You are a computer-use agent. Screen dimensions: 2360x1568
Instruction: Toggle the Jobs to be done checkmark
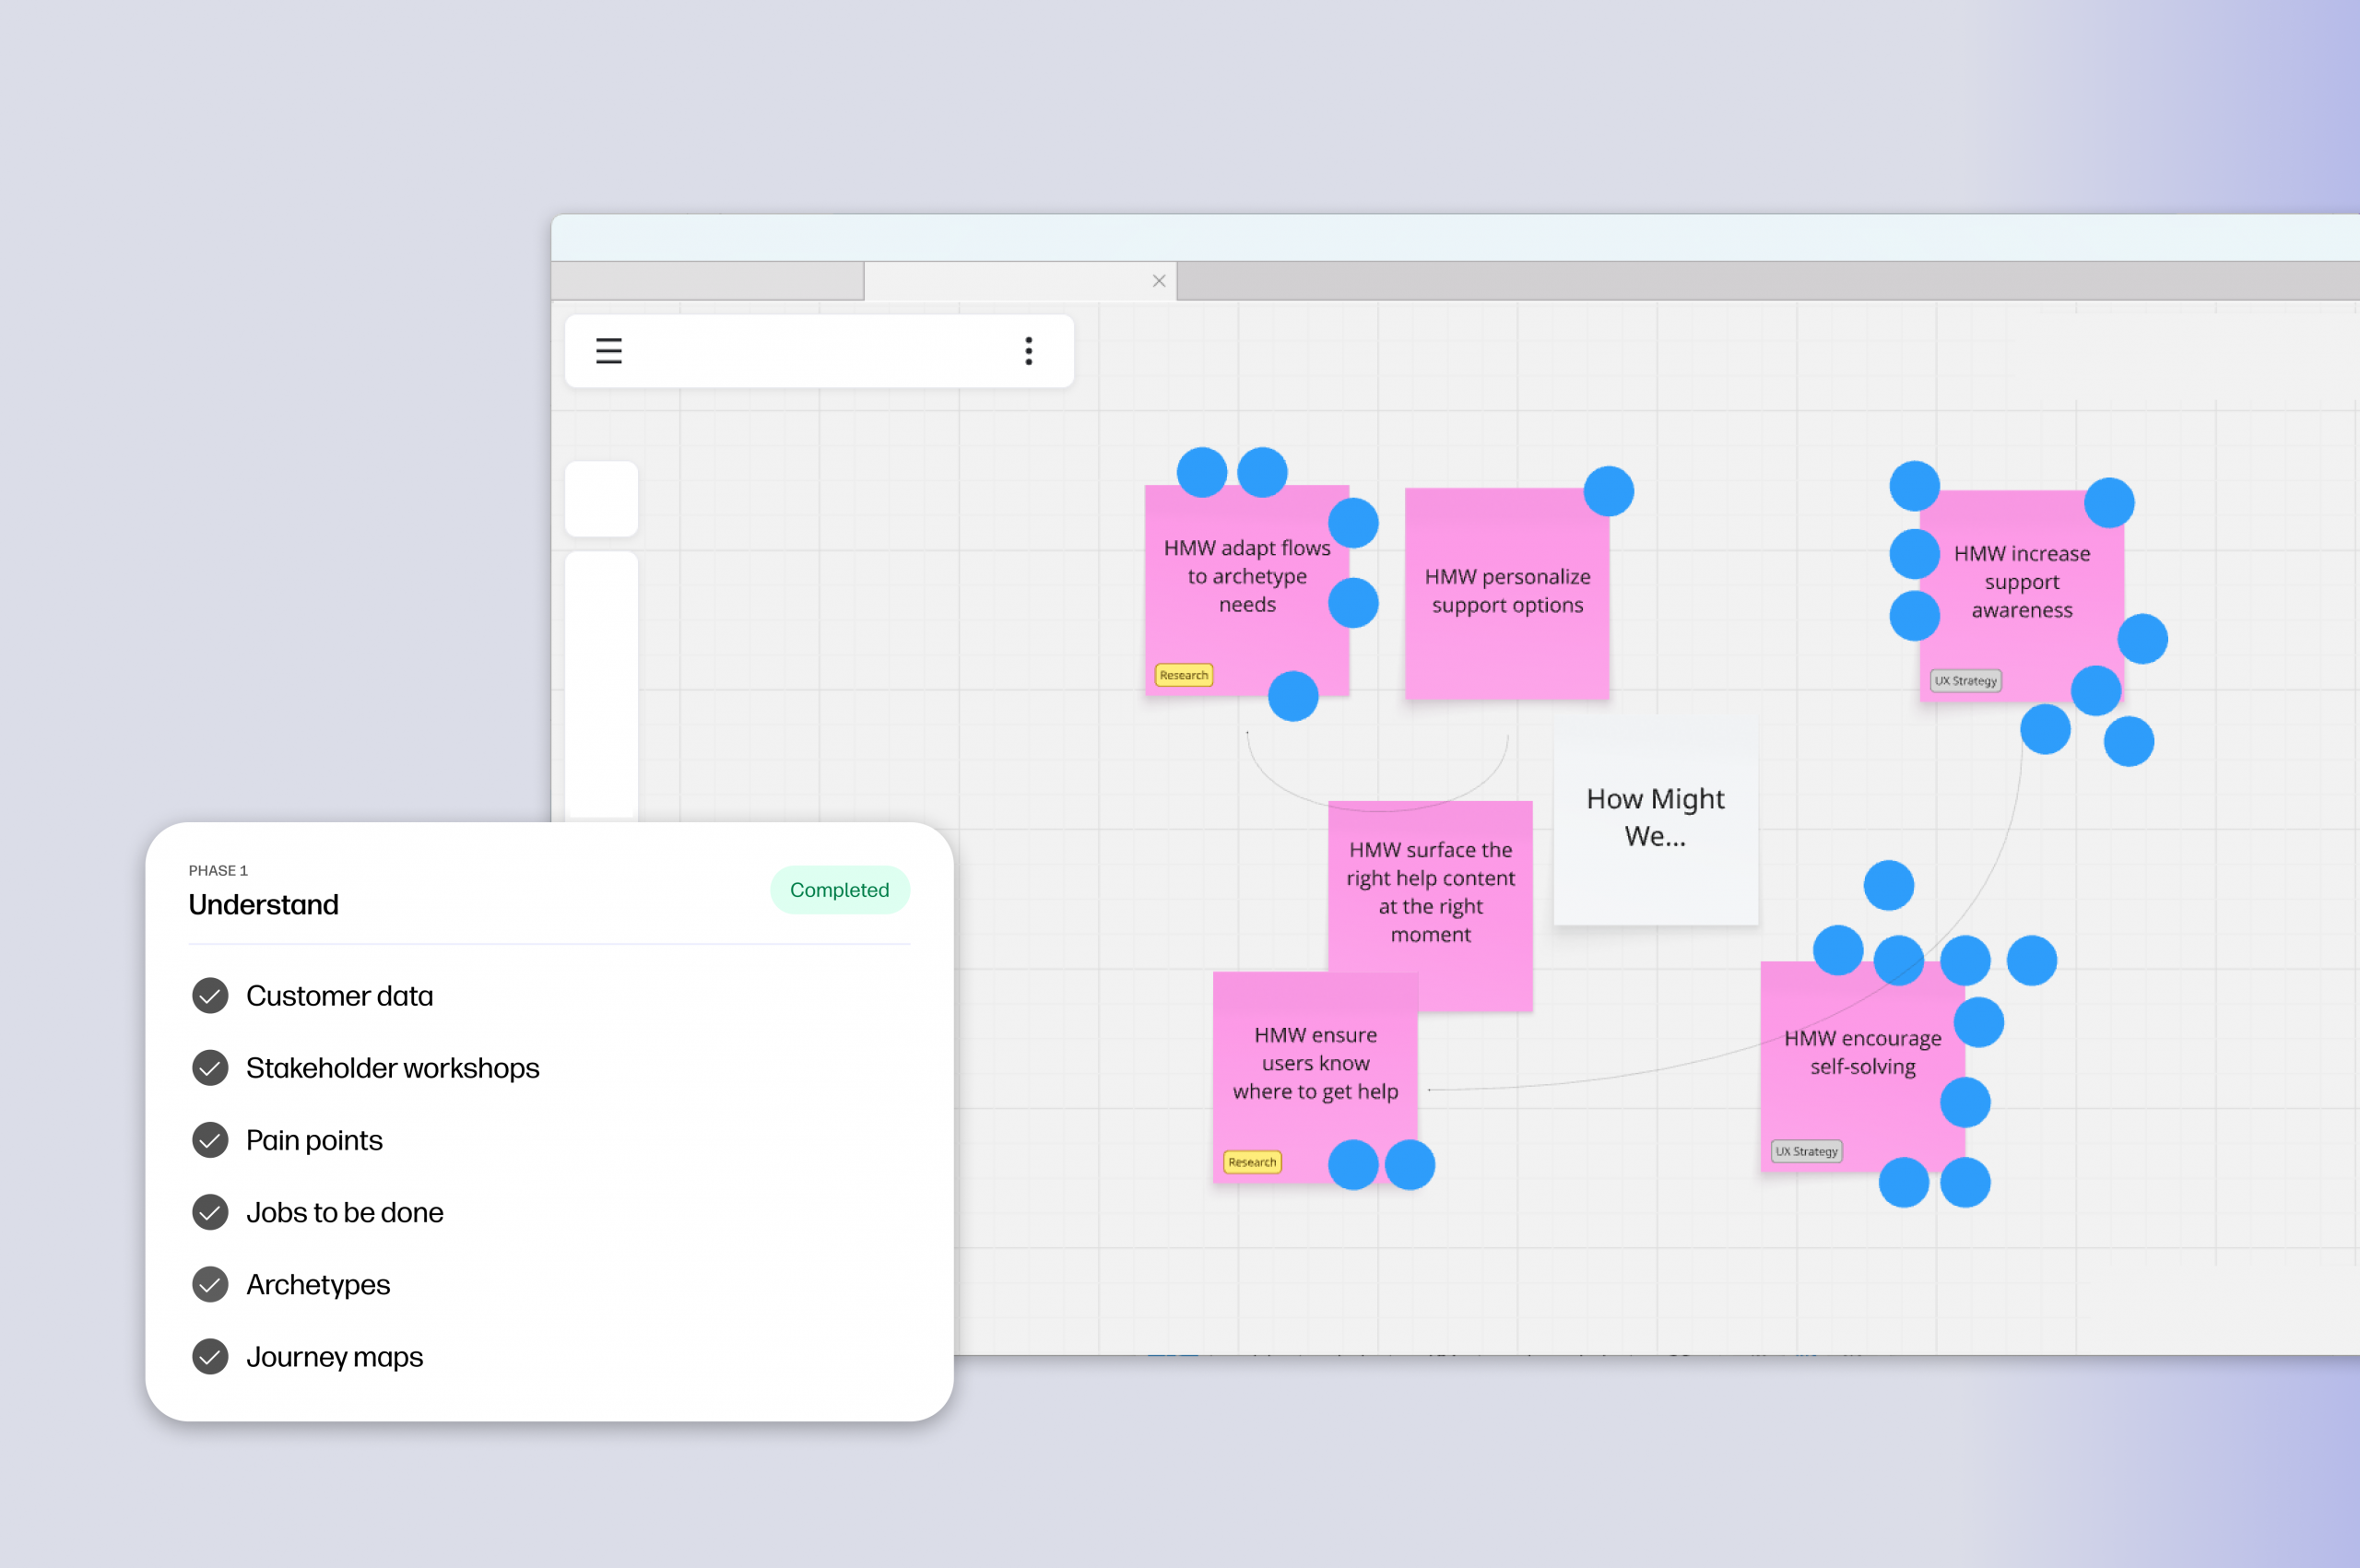click(x=210, y=1212)
